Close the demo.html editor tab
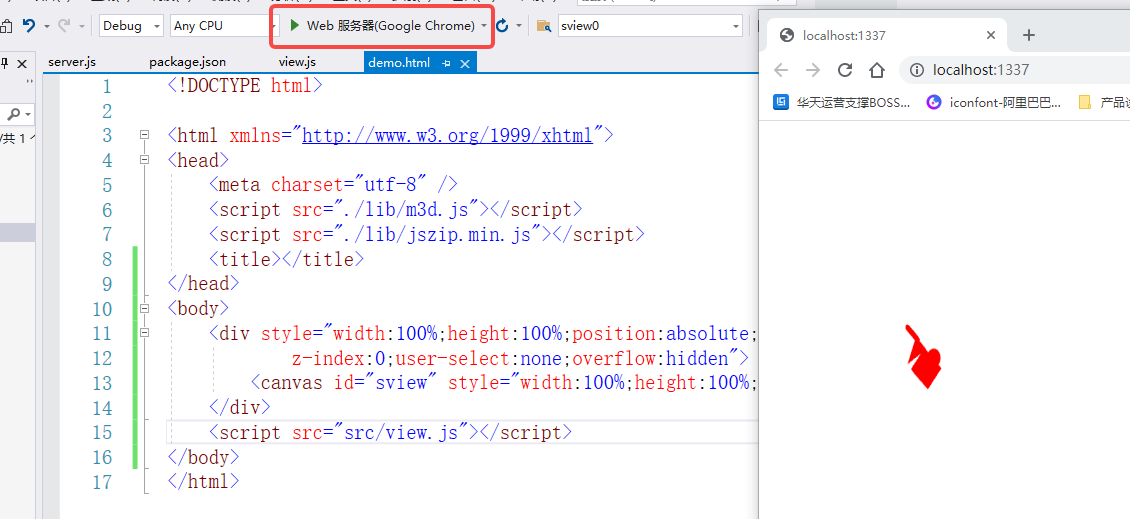 point(465,63)
